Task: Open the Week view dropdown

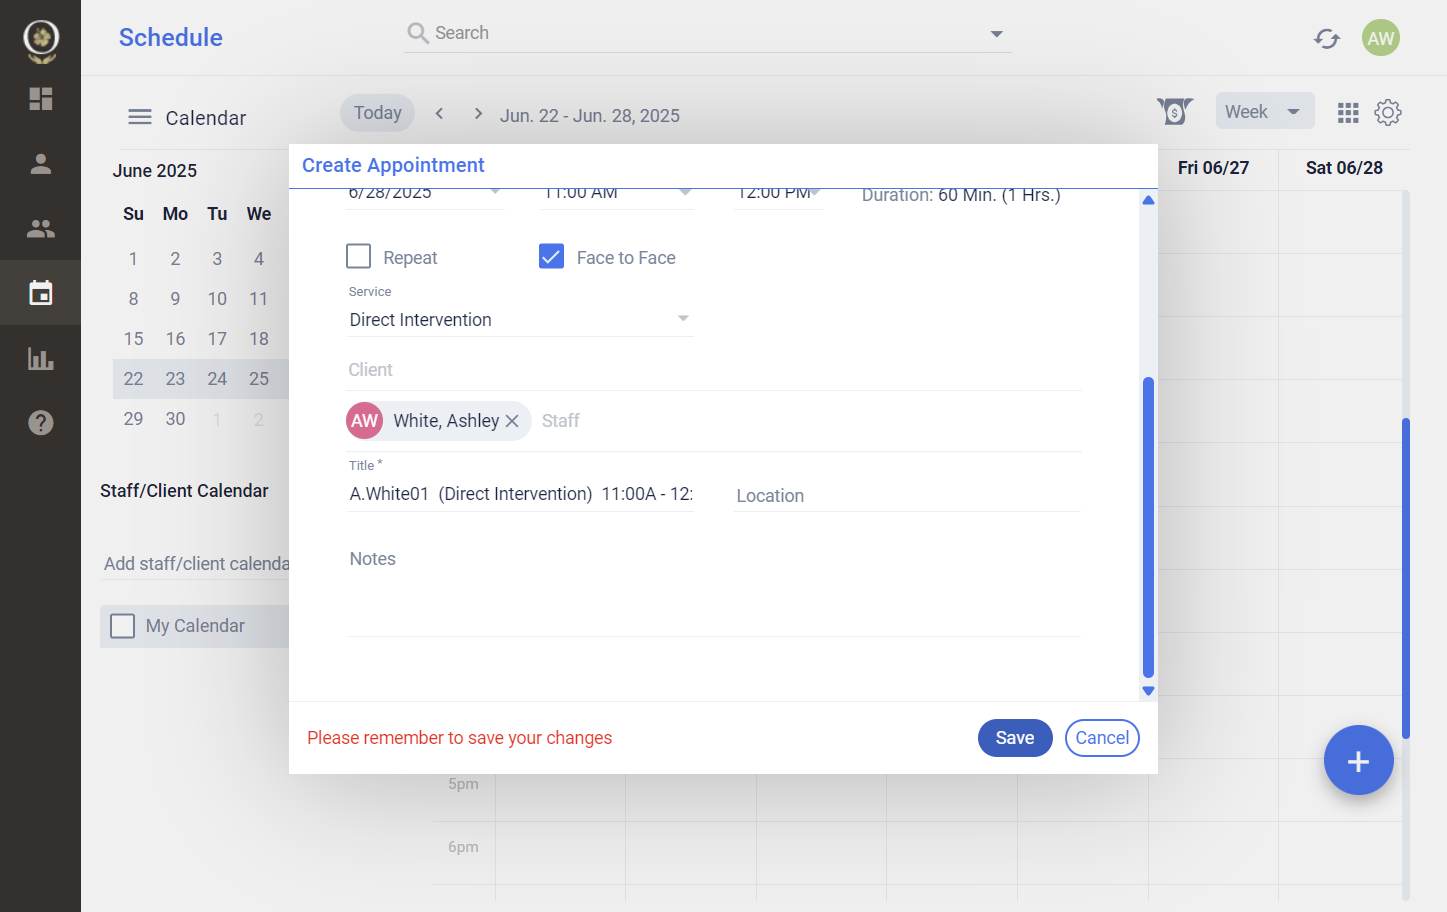Action: tap(1265, 111)
